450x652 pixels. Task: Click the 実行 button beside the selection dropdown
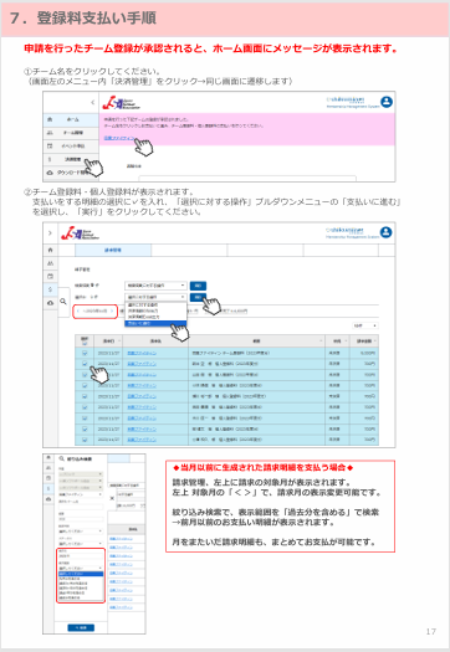198,297
